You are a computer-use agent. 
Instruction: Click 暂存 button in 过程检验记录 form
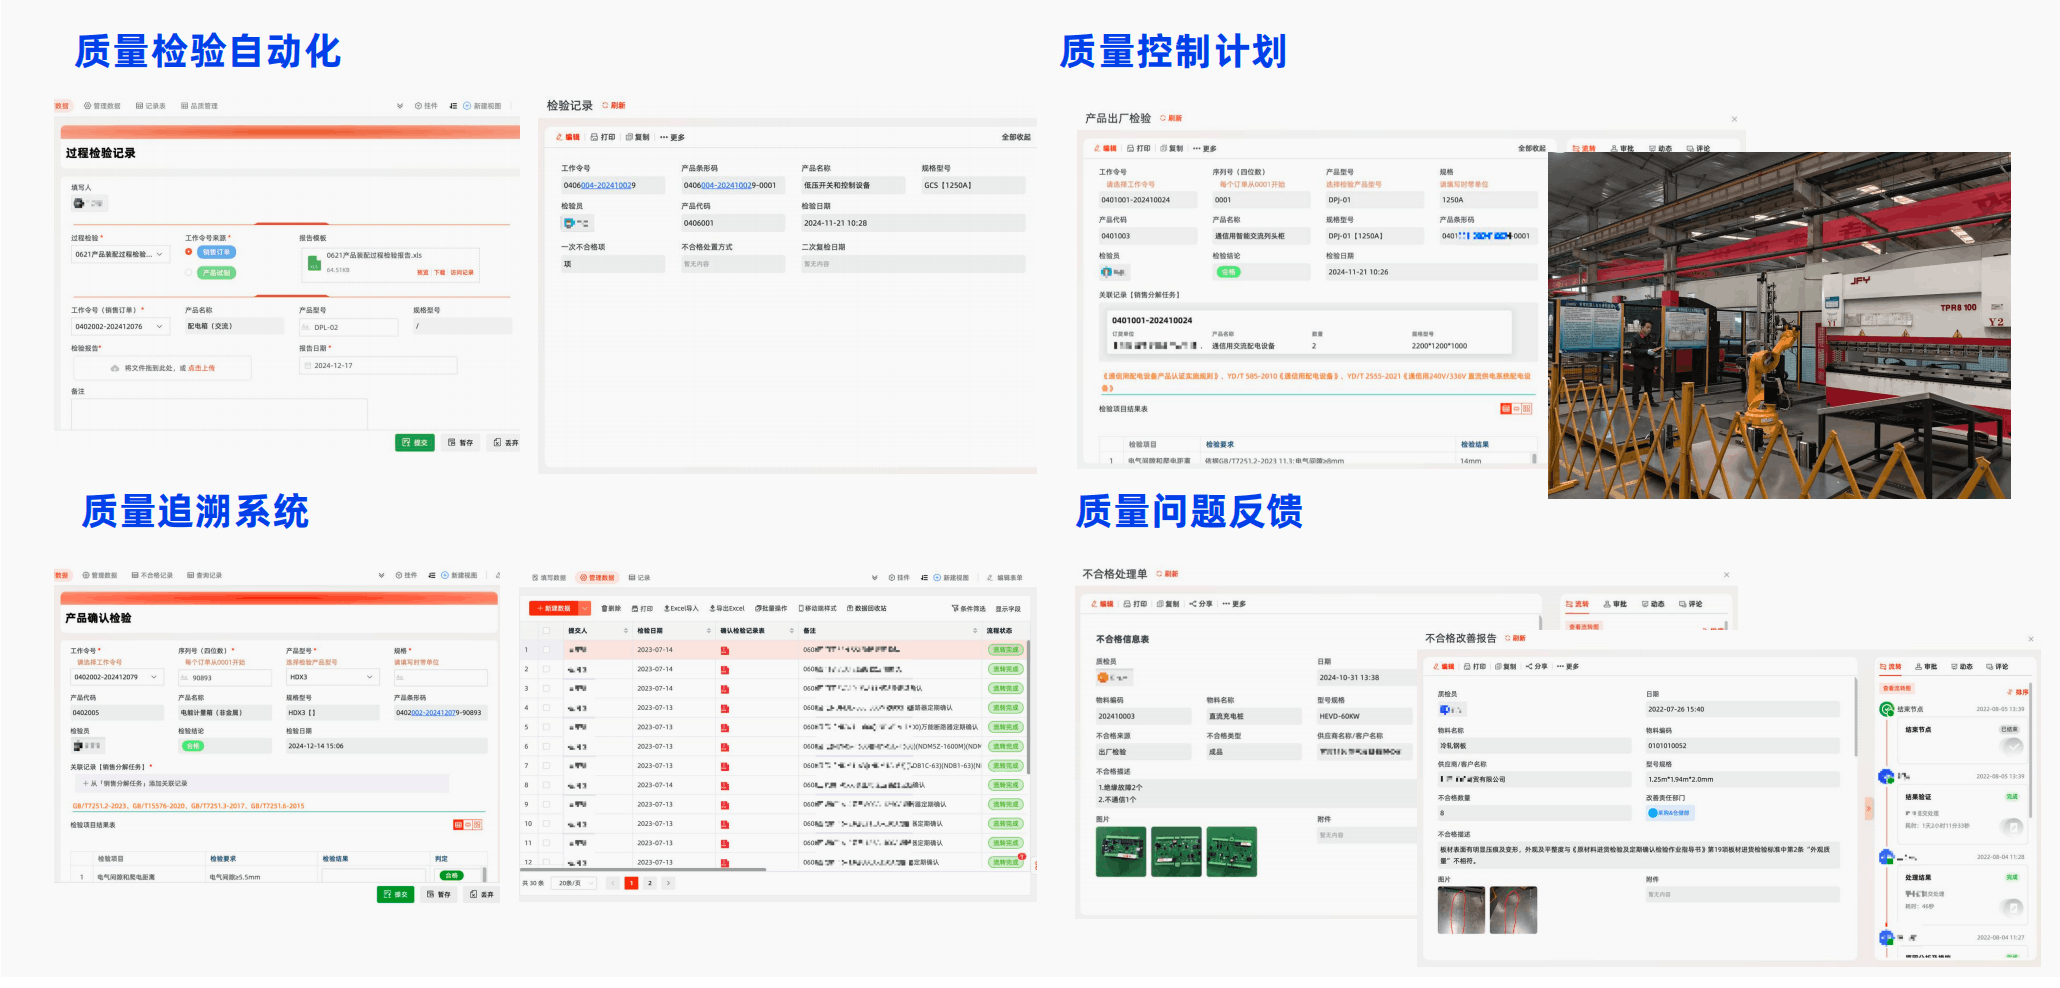461,442
